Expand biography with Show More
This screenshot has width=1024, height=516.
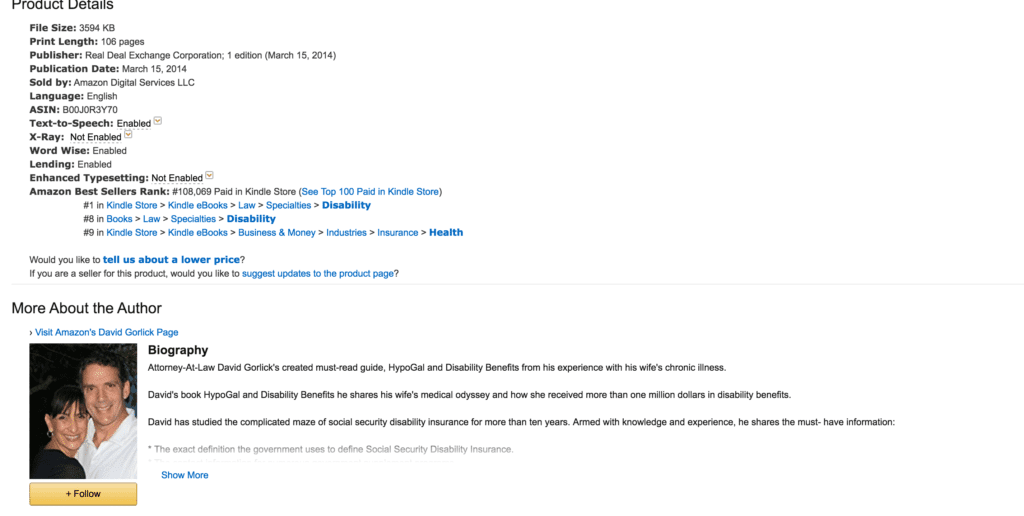[185, 475]
